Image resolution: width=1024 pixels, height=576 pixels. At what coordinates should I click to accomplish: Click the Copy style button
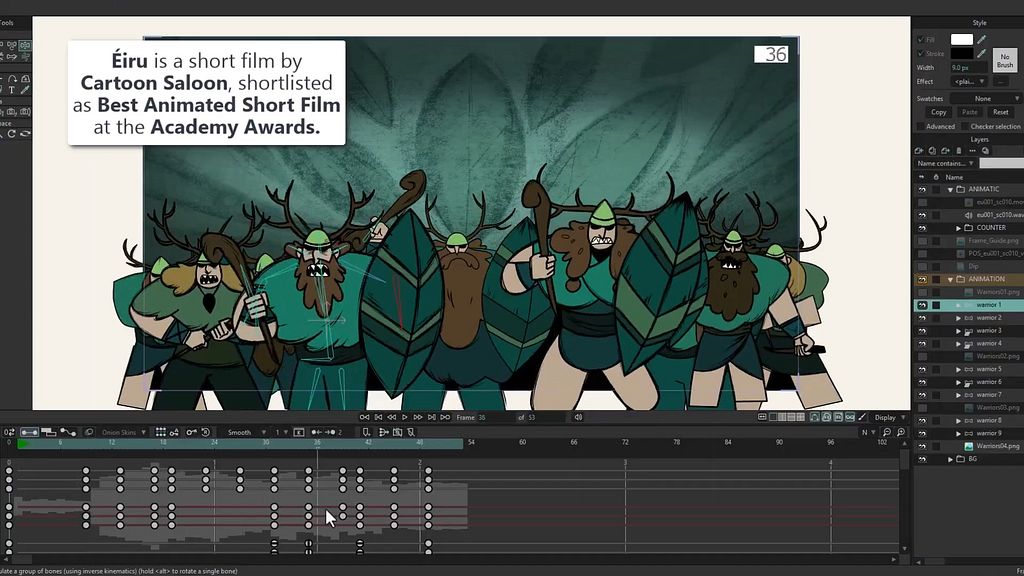tap(938, 112)
